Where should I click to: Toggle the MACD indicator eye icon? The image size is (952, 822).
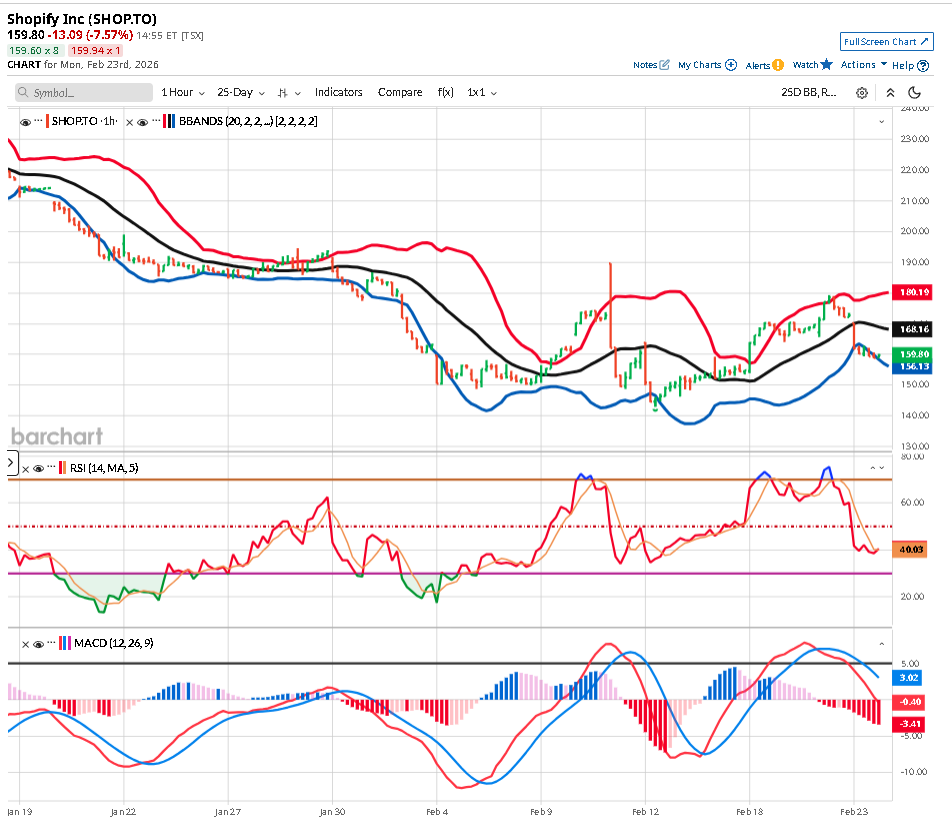coord(38,643)
